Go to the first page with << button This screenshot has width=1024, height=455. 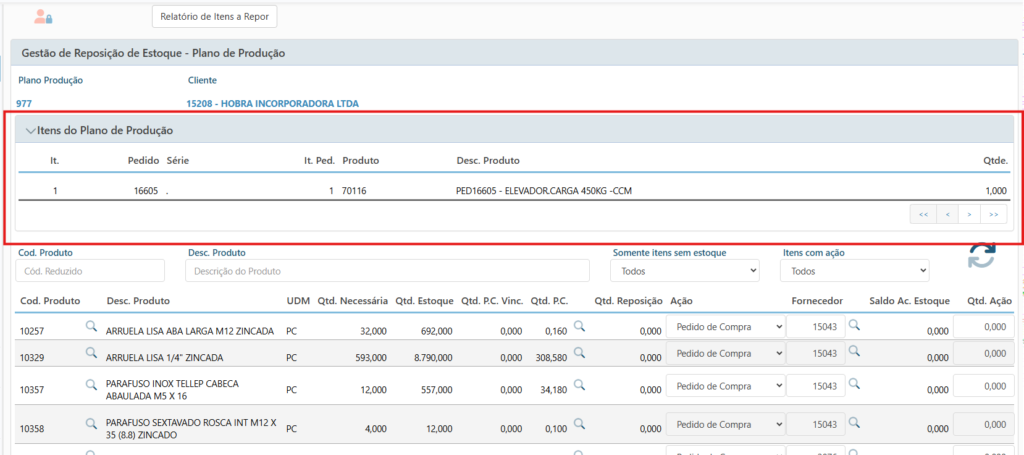coord(923,214)
